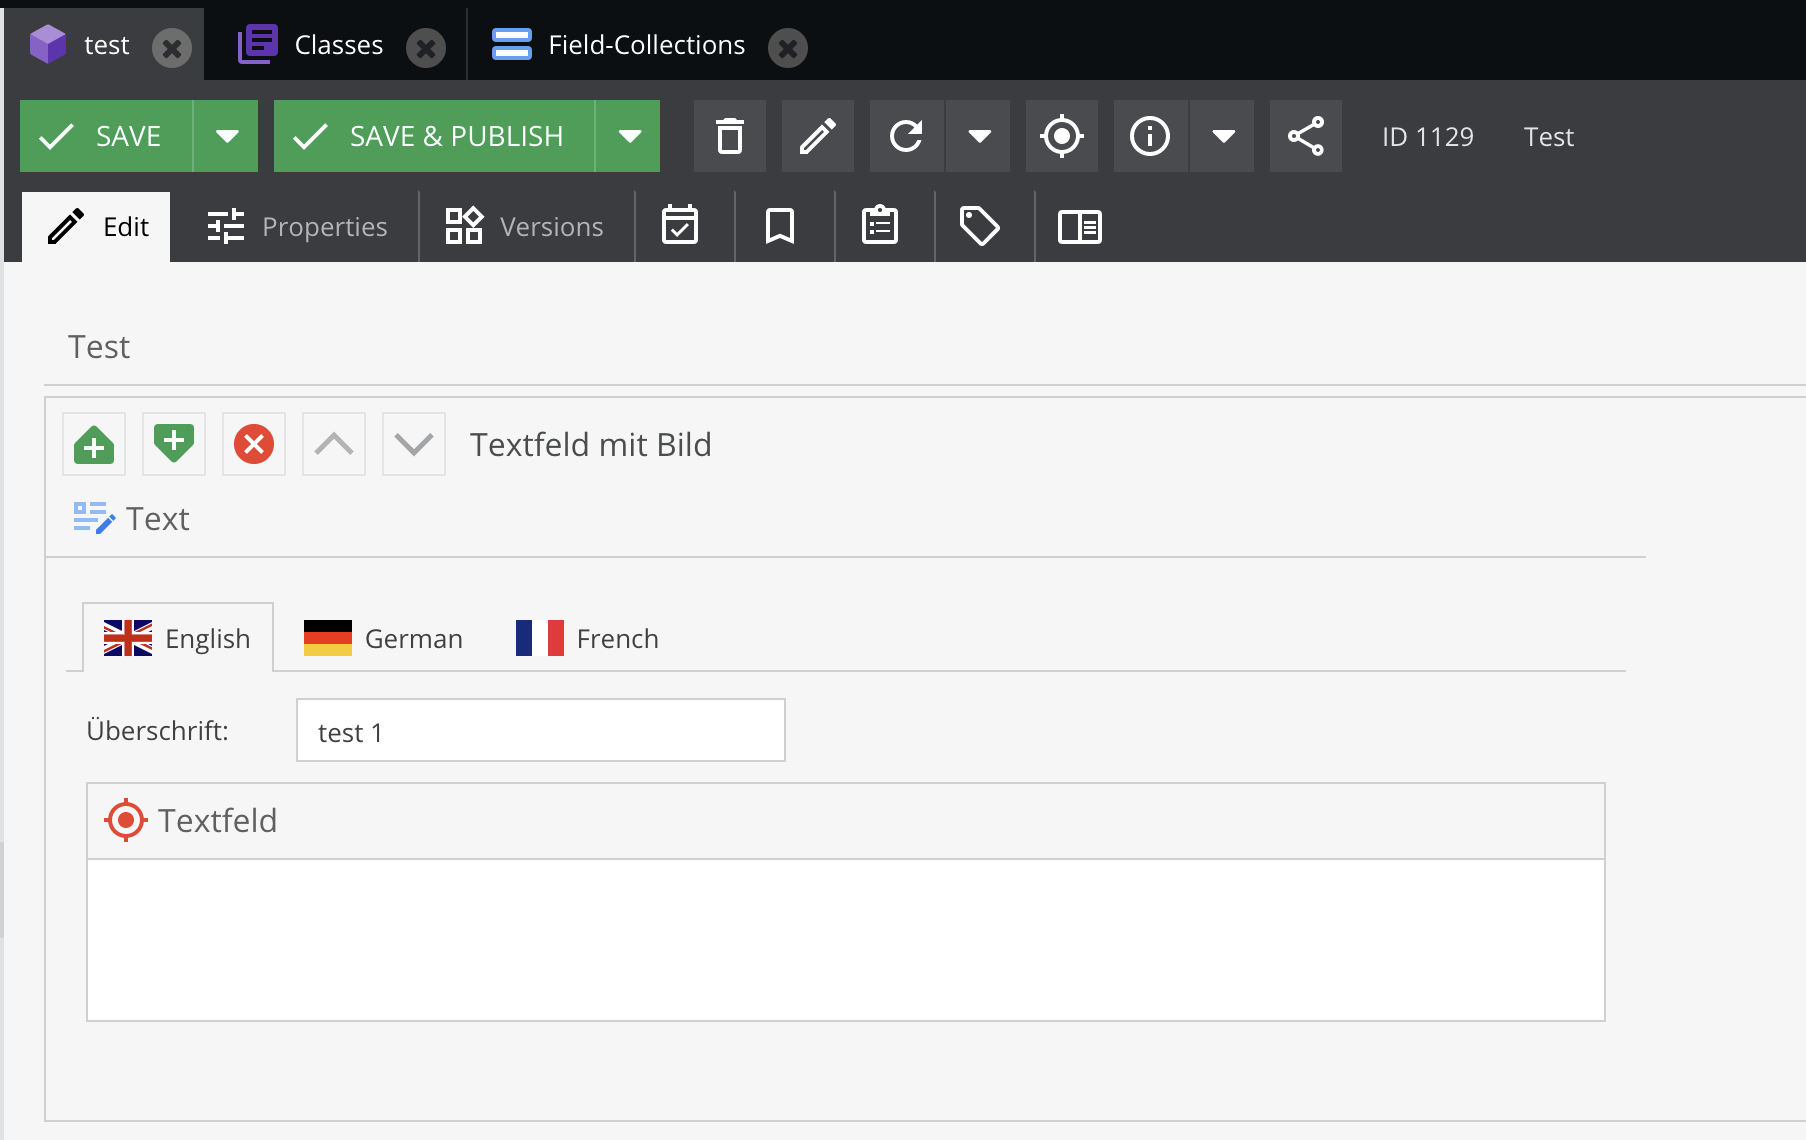Click the Textfeld mit Bild heading
This screenshot has width=1806, height=1140.
[591, 444]
